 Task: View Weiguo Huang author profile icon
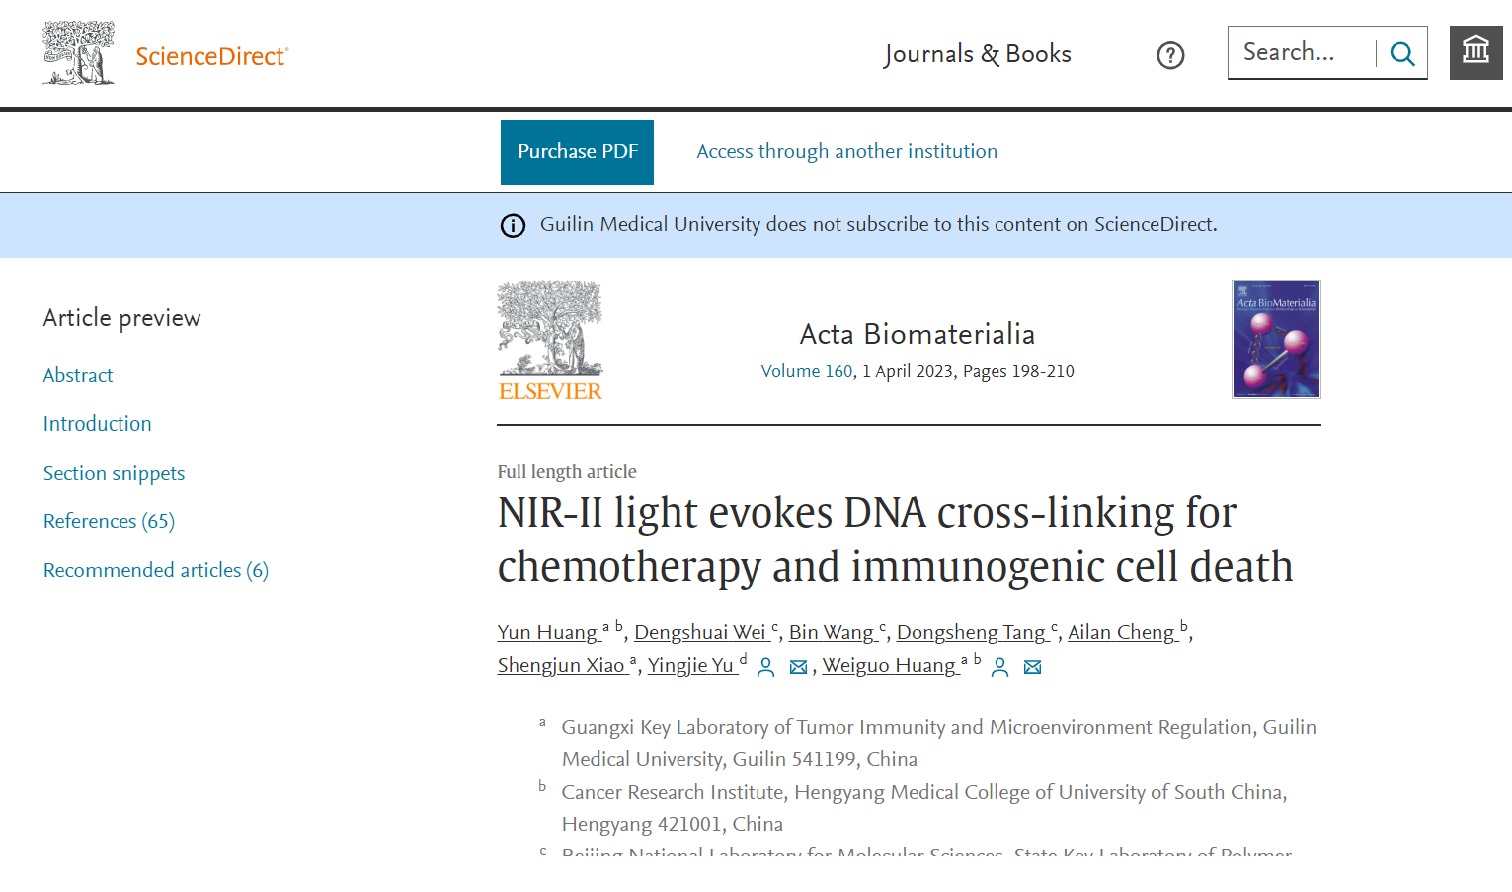pyautogui.click(x=1000, y=667)
